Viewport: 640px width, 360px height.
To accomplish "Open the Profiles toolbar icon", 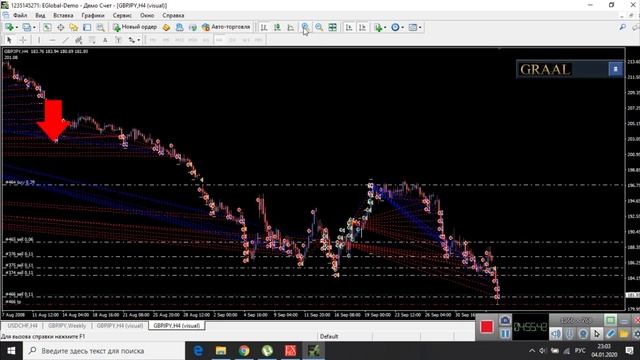I will 26,27.
